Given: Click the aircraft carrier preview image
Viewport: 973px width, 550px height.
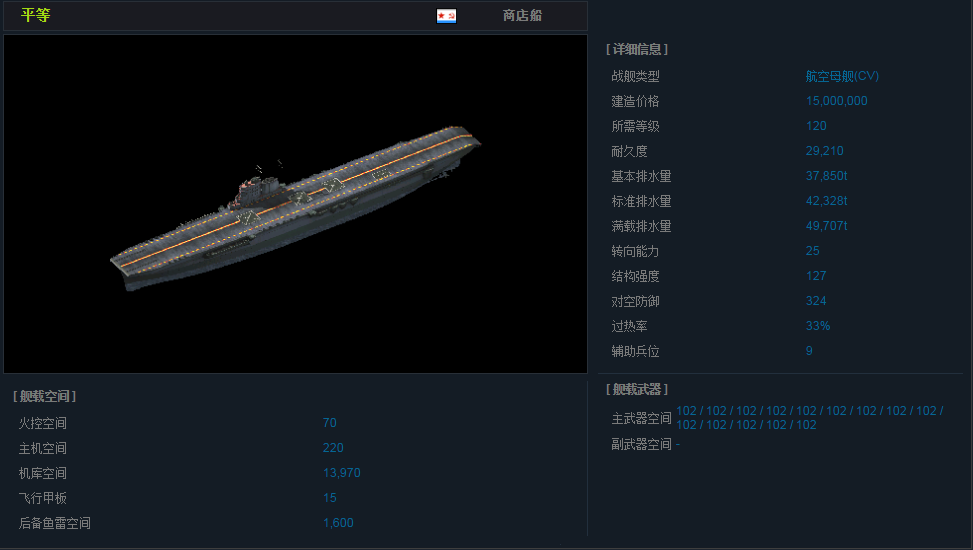Looking at the screenshot, I should pos(296,204).
